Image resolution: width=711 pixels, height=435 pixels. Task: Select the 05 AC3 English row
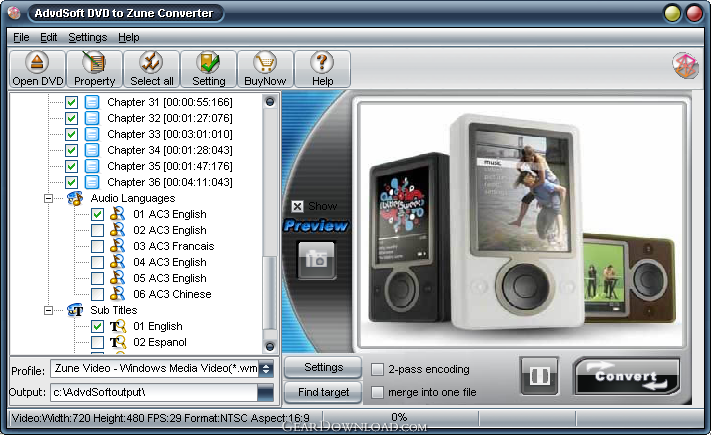click(170, 278)
